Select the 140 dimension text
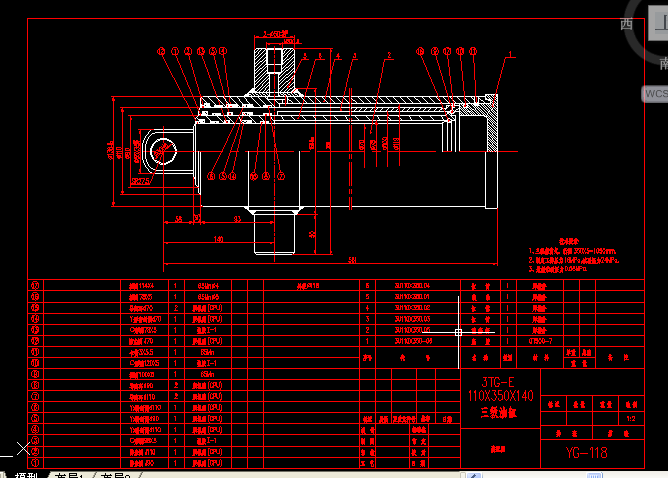Viewport: 668px width, 478px height. pos(218,239)
